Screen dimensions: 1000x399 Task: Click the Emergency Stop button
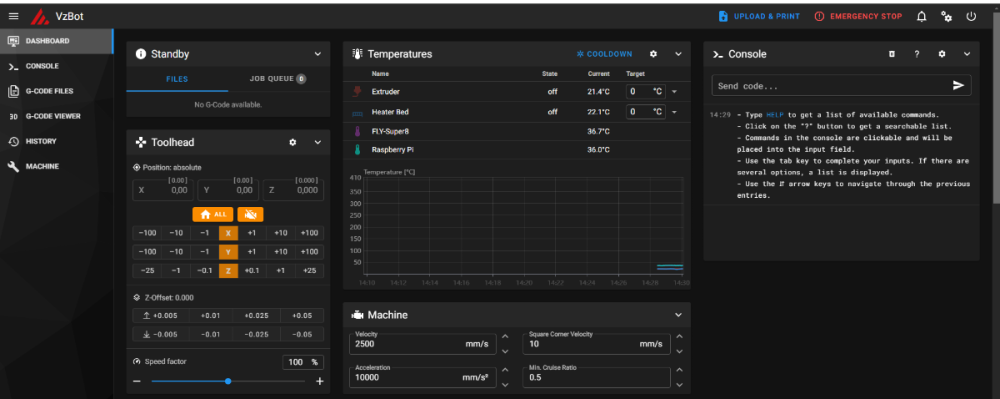pos(858,17)
